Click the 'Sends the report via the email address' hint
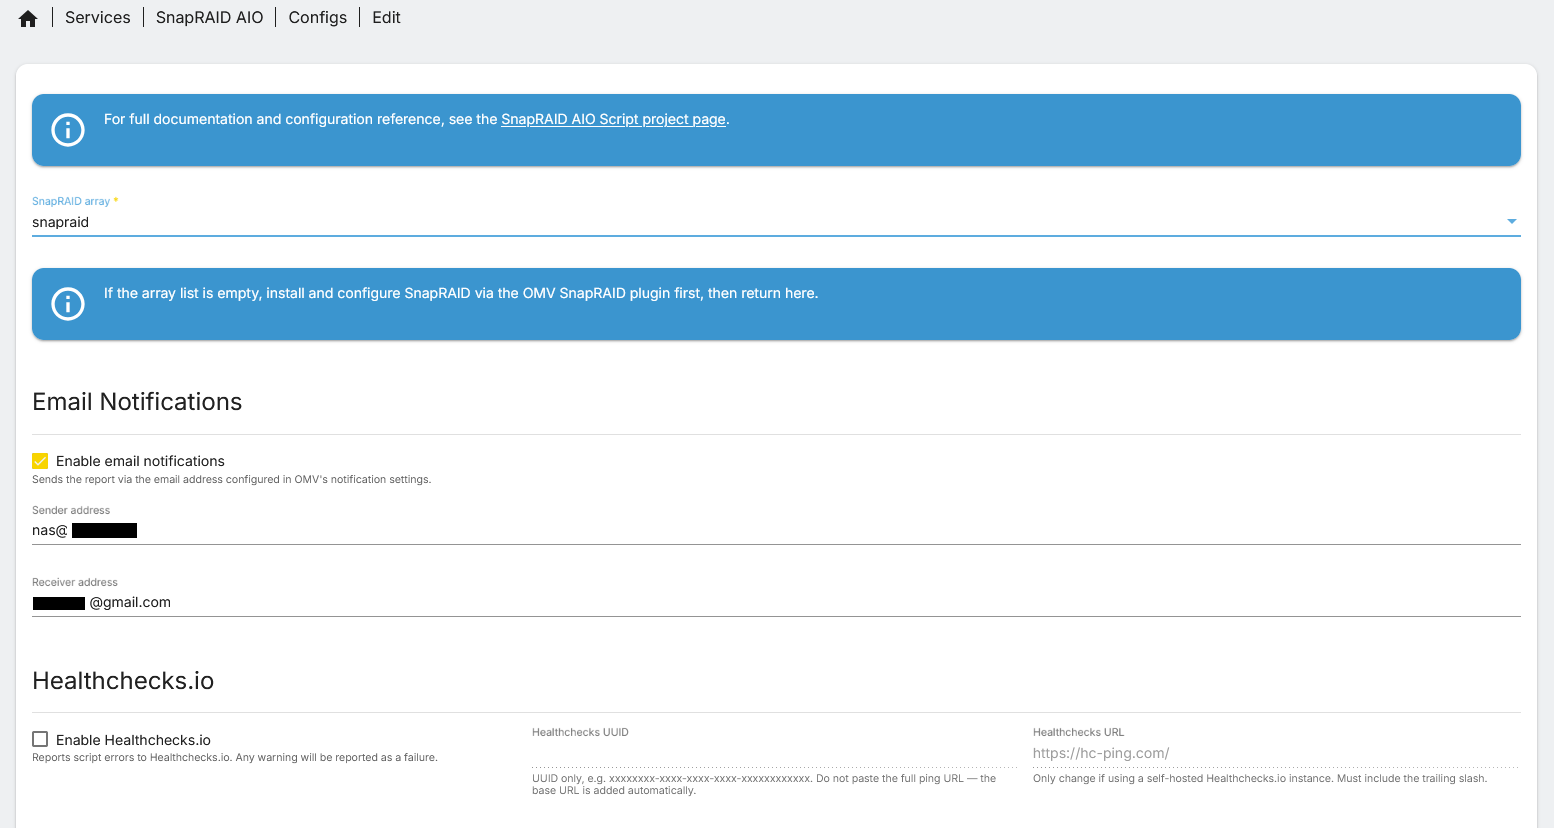 click(232, 480)
